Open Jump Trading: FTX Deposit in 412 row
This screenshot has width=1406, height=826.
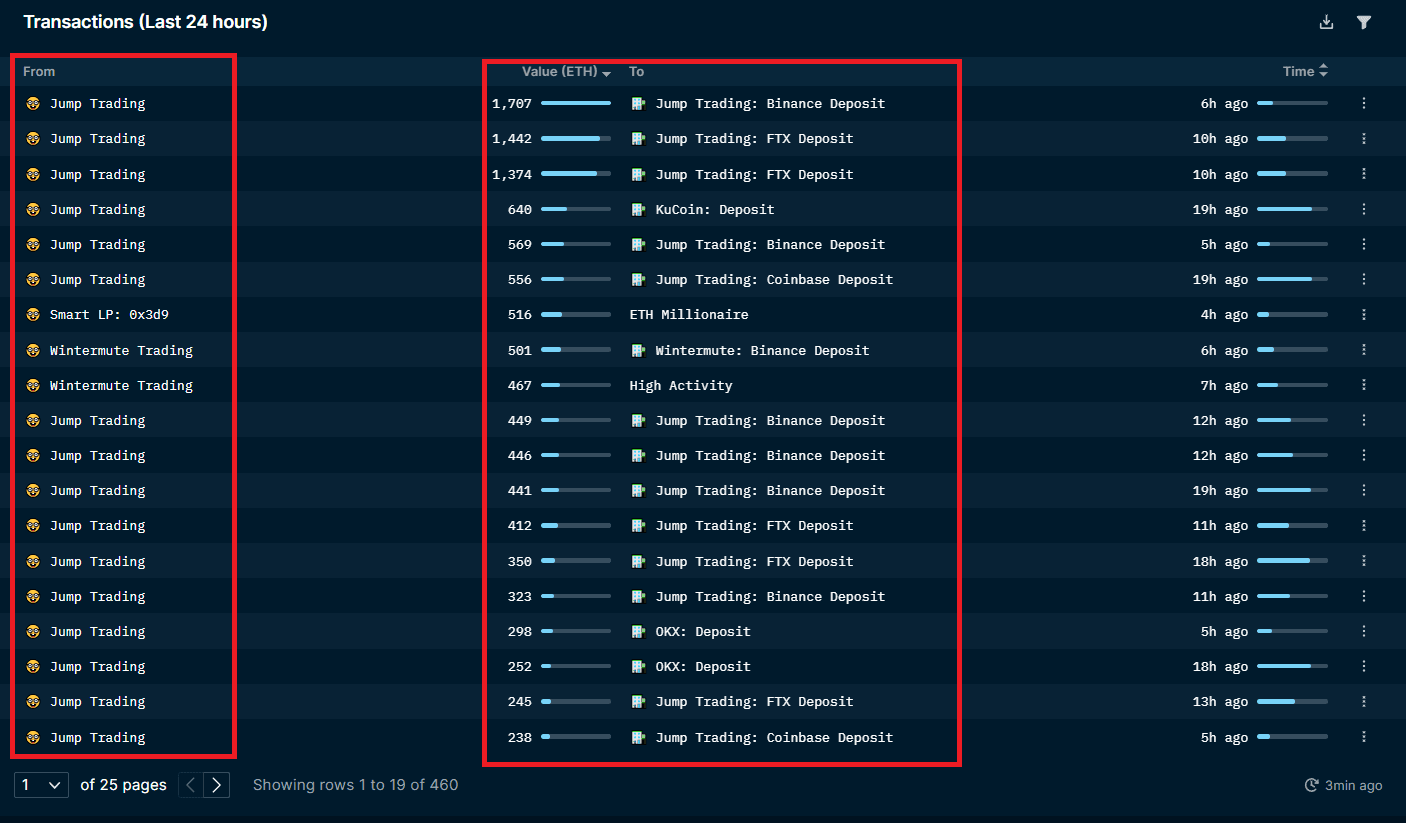(x=754, y=525)
